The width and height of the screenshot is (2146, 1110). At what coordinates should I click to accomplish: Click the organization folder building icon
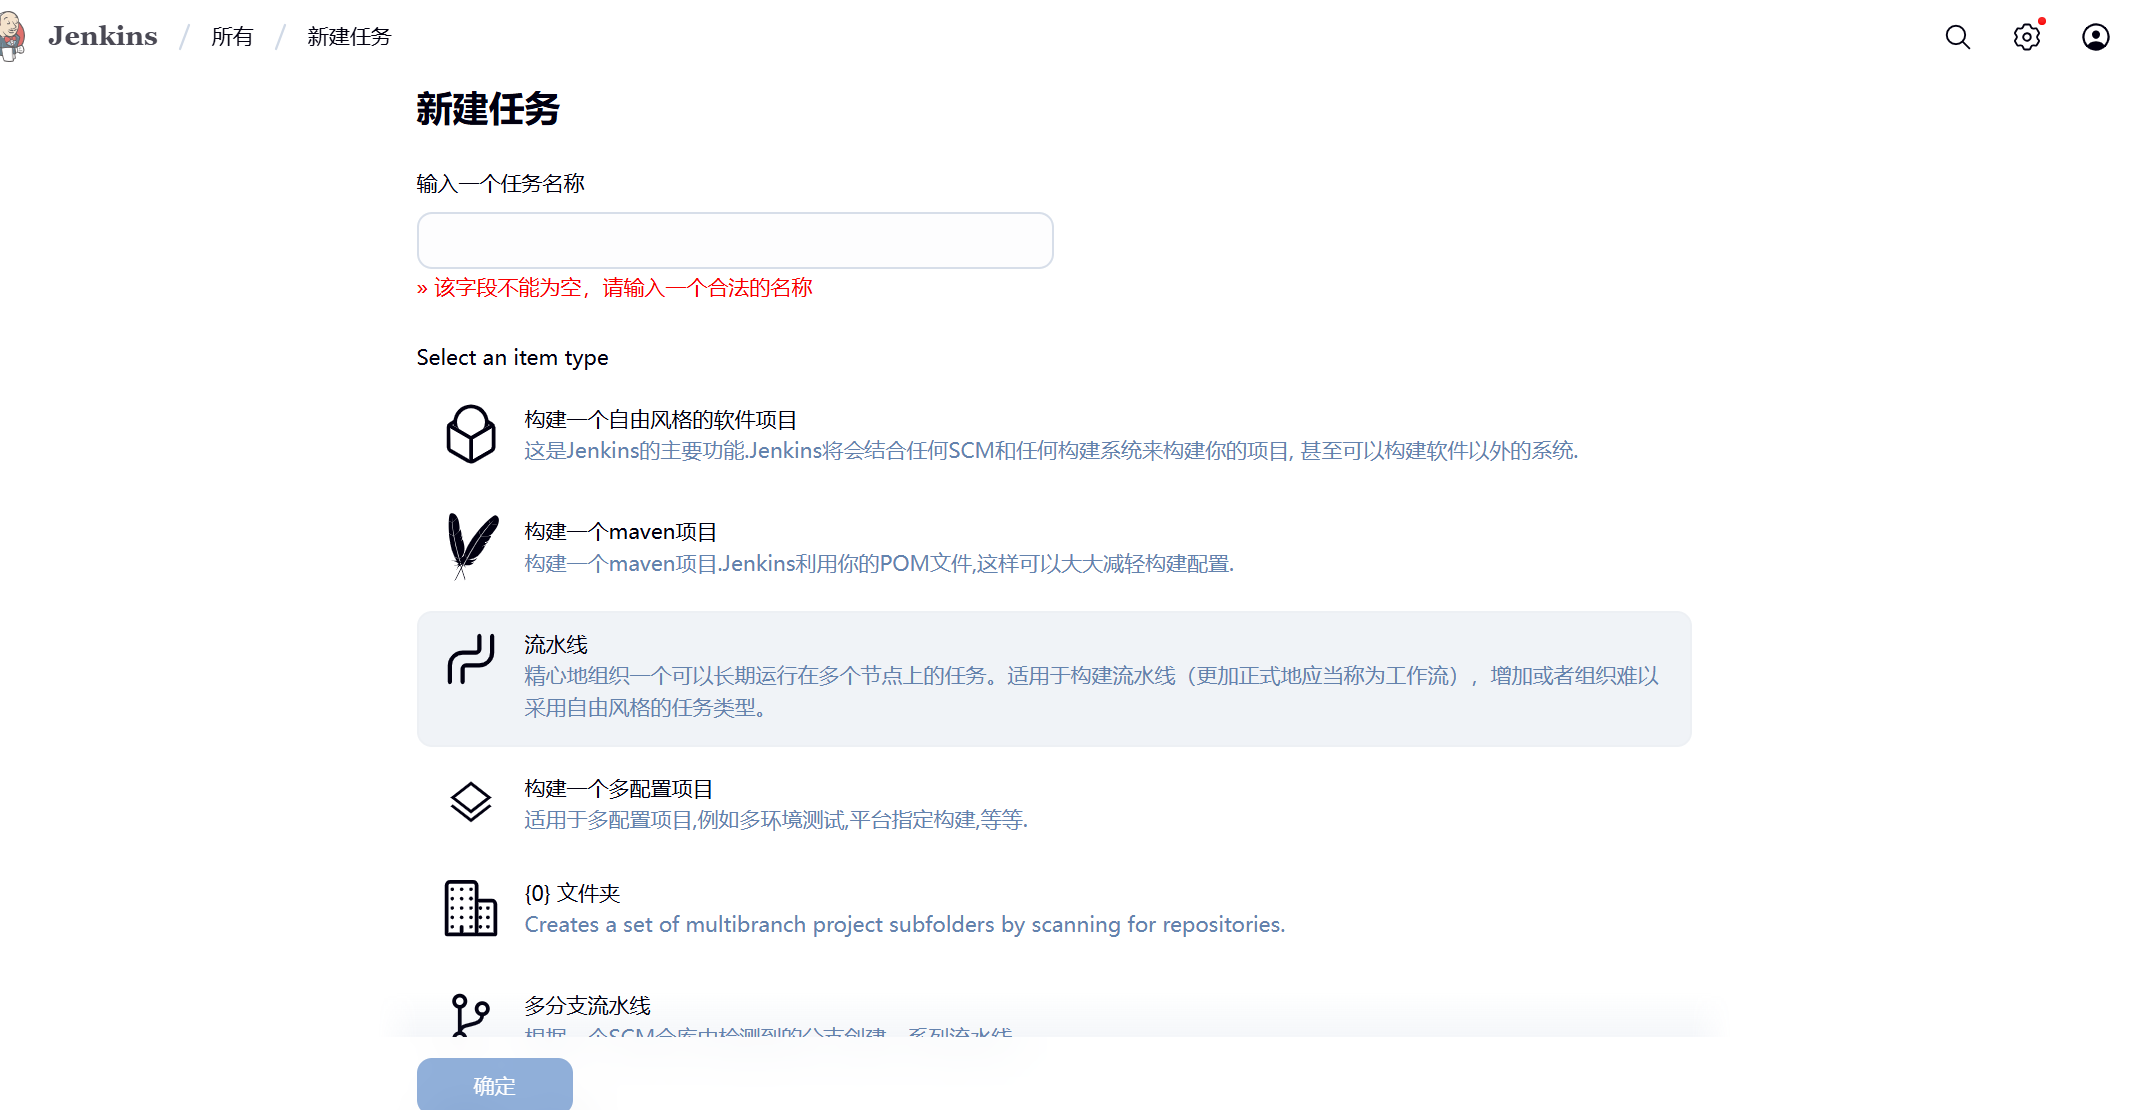click(x=471, y=908)
